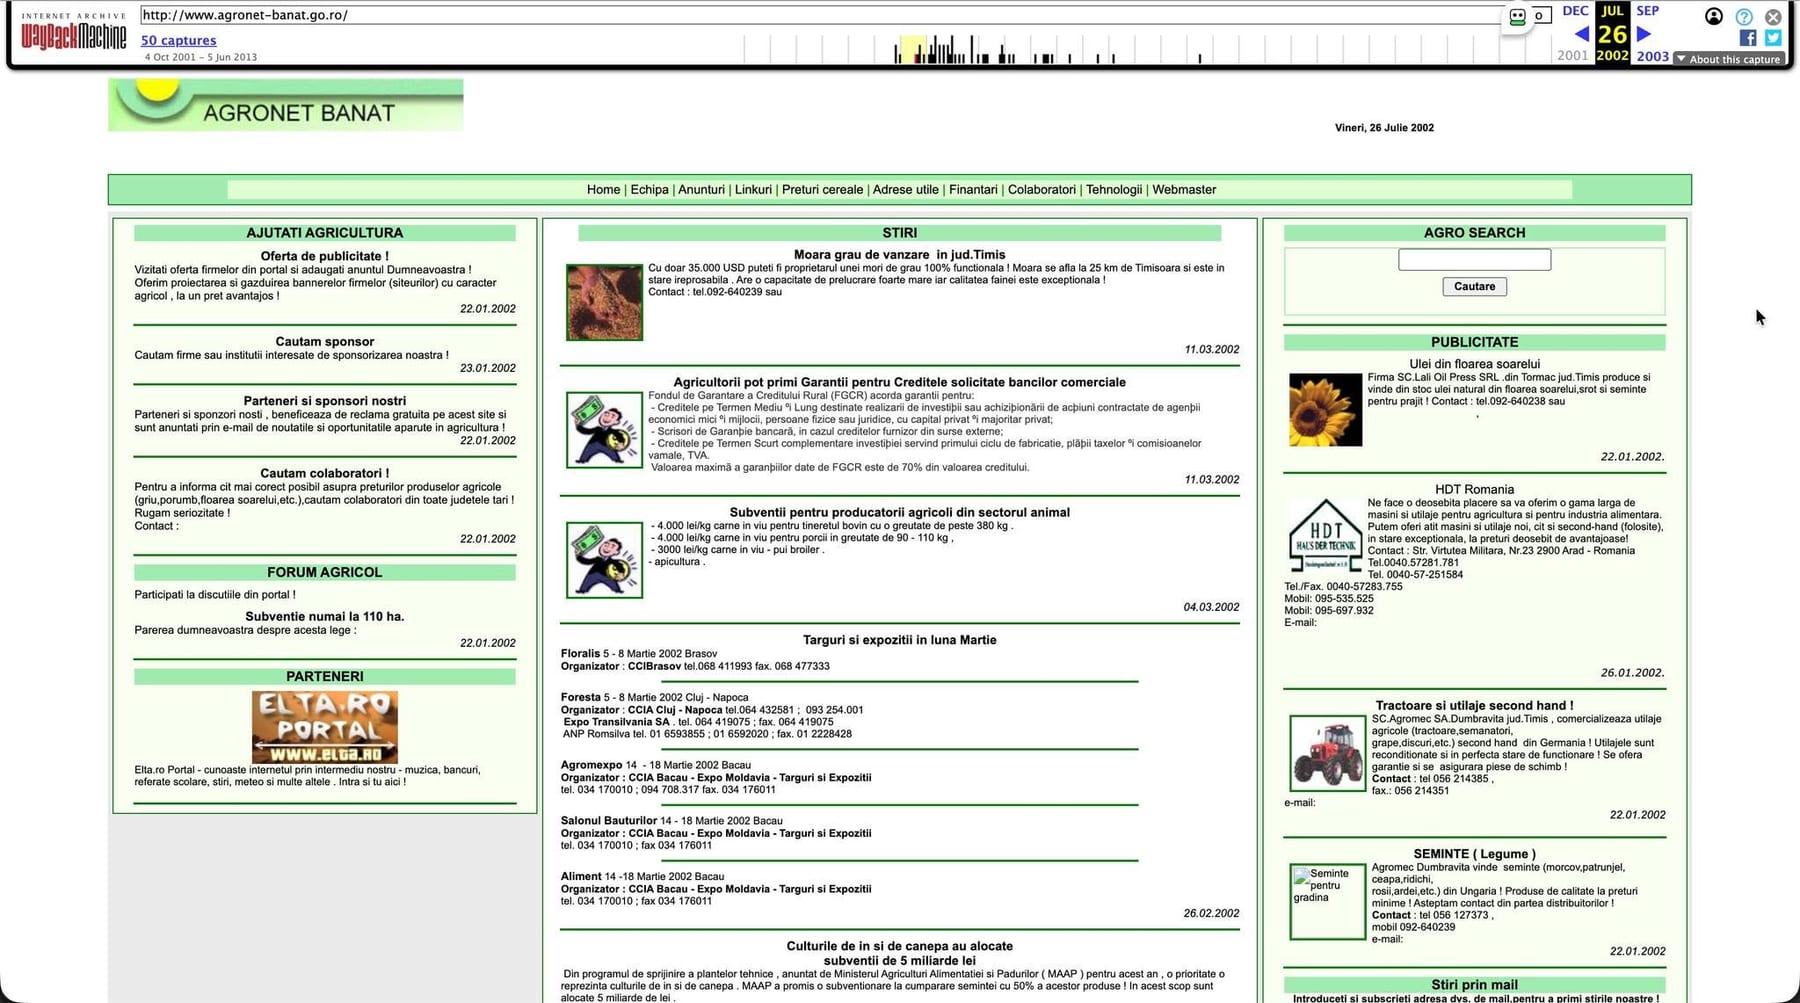Open the Wayback help question-mark icon
This screenshot has width=1800, height=1003.
pos(1744,17)
